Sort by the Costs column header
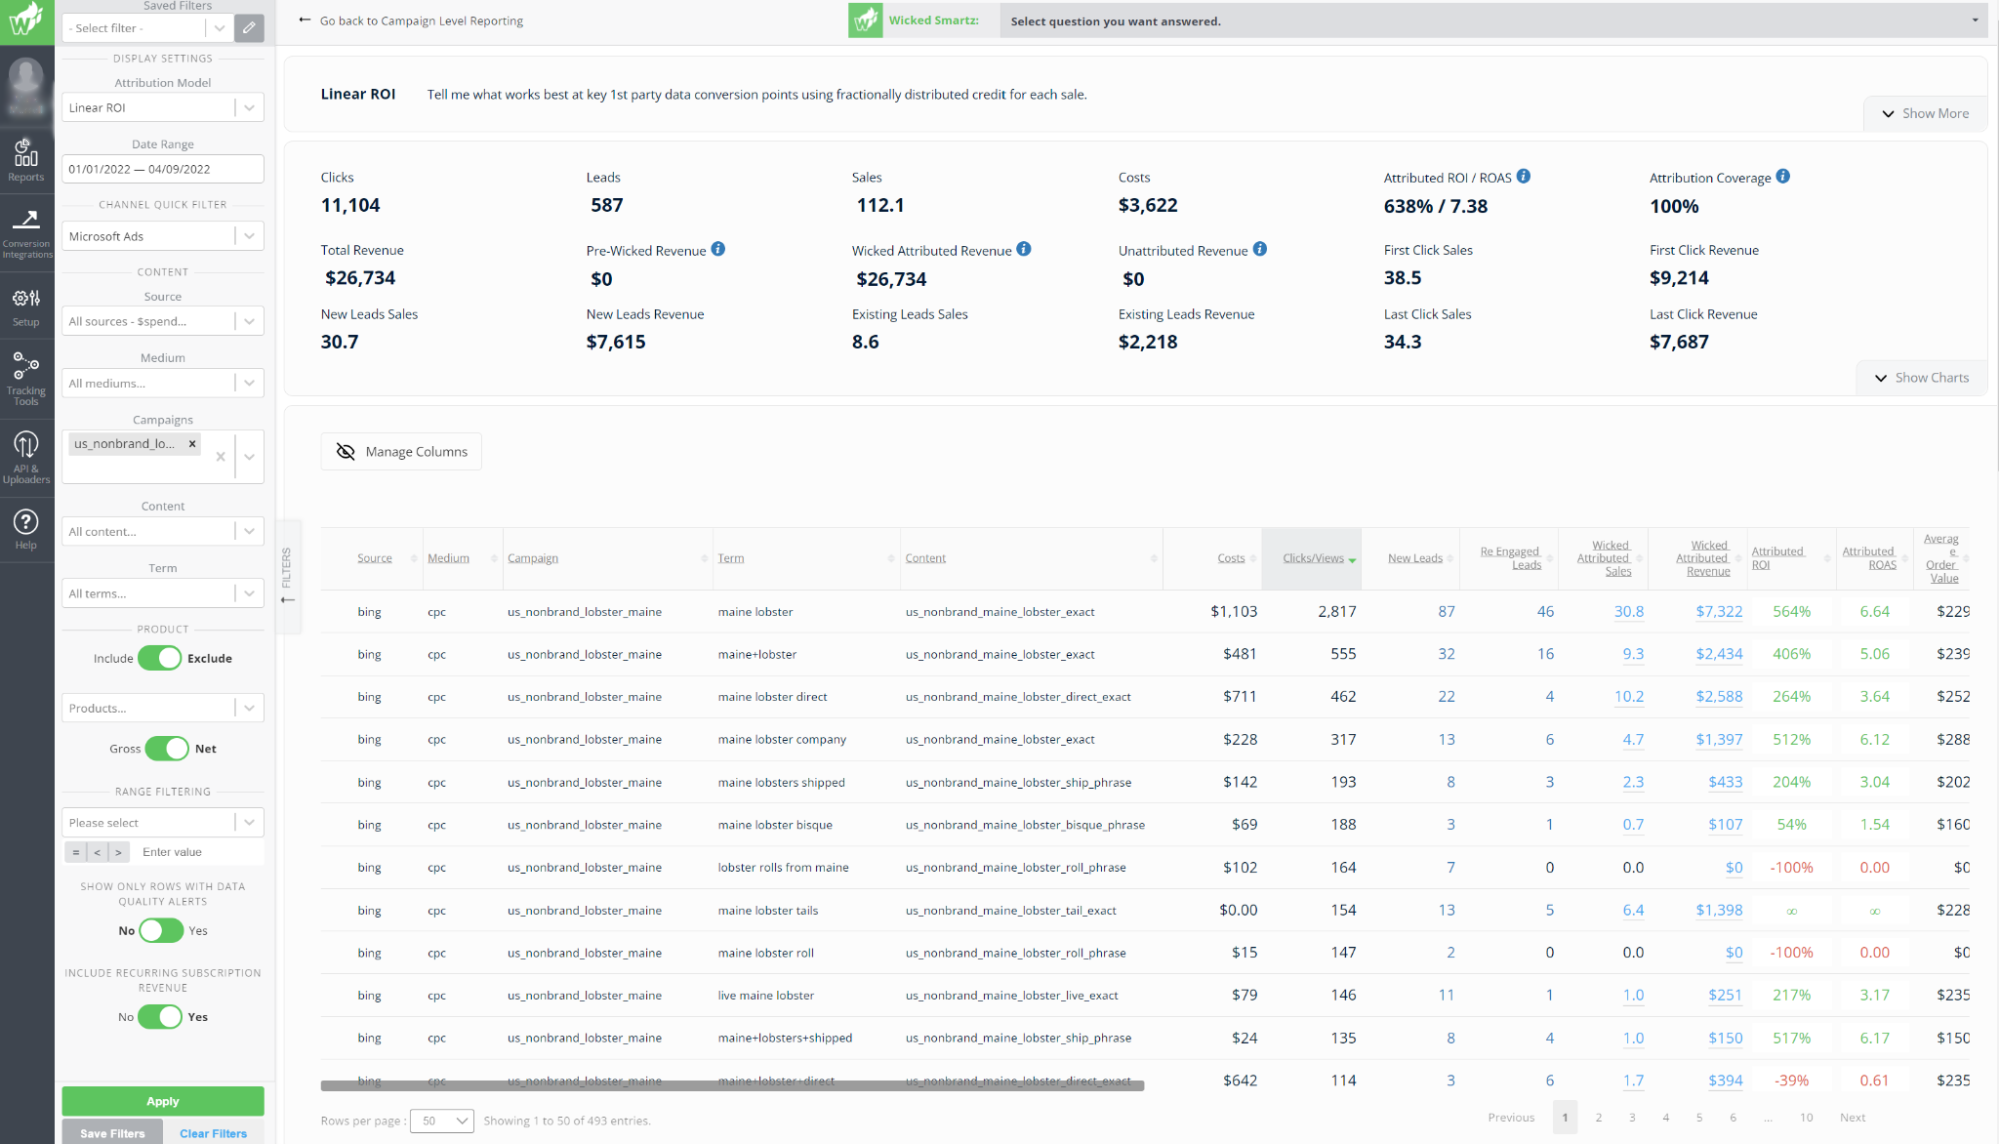 click(x=1231, y=558)
